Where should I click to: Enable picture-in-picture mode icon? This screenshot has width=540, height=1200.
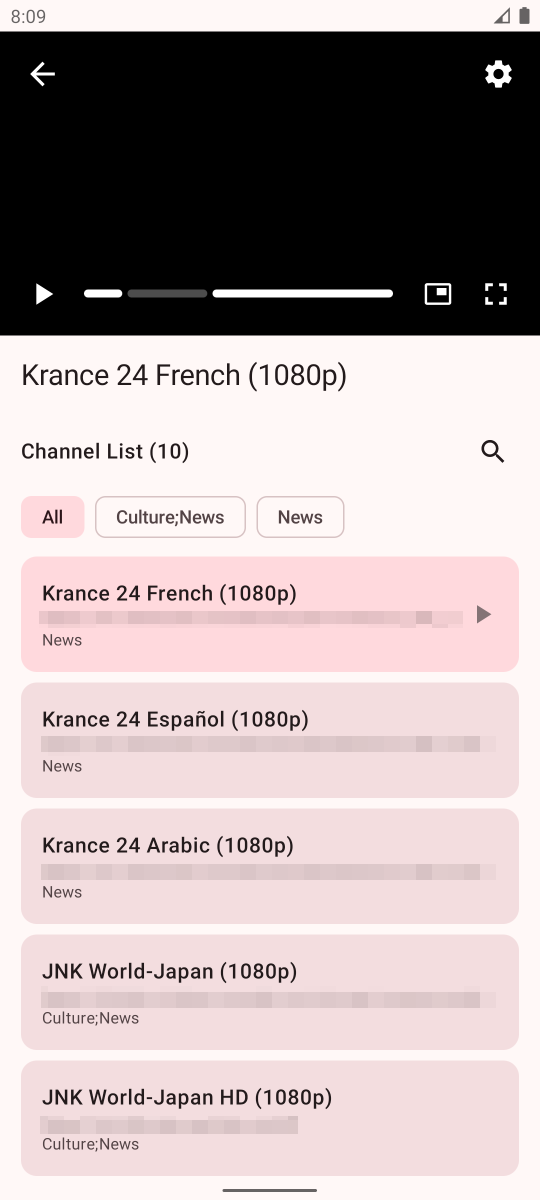[438, 294]
